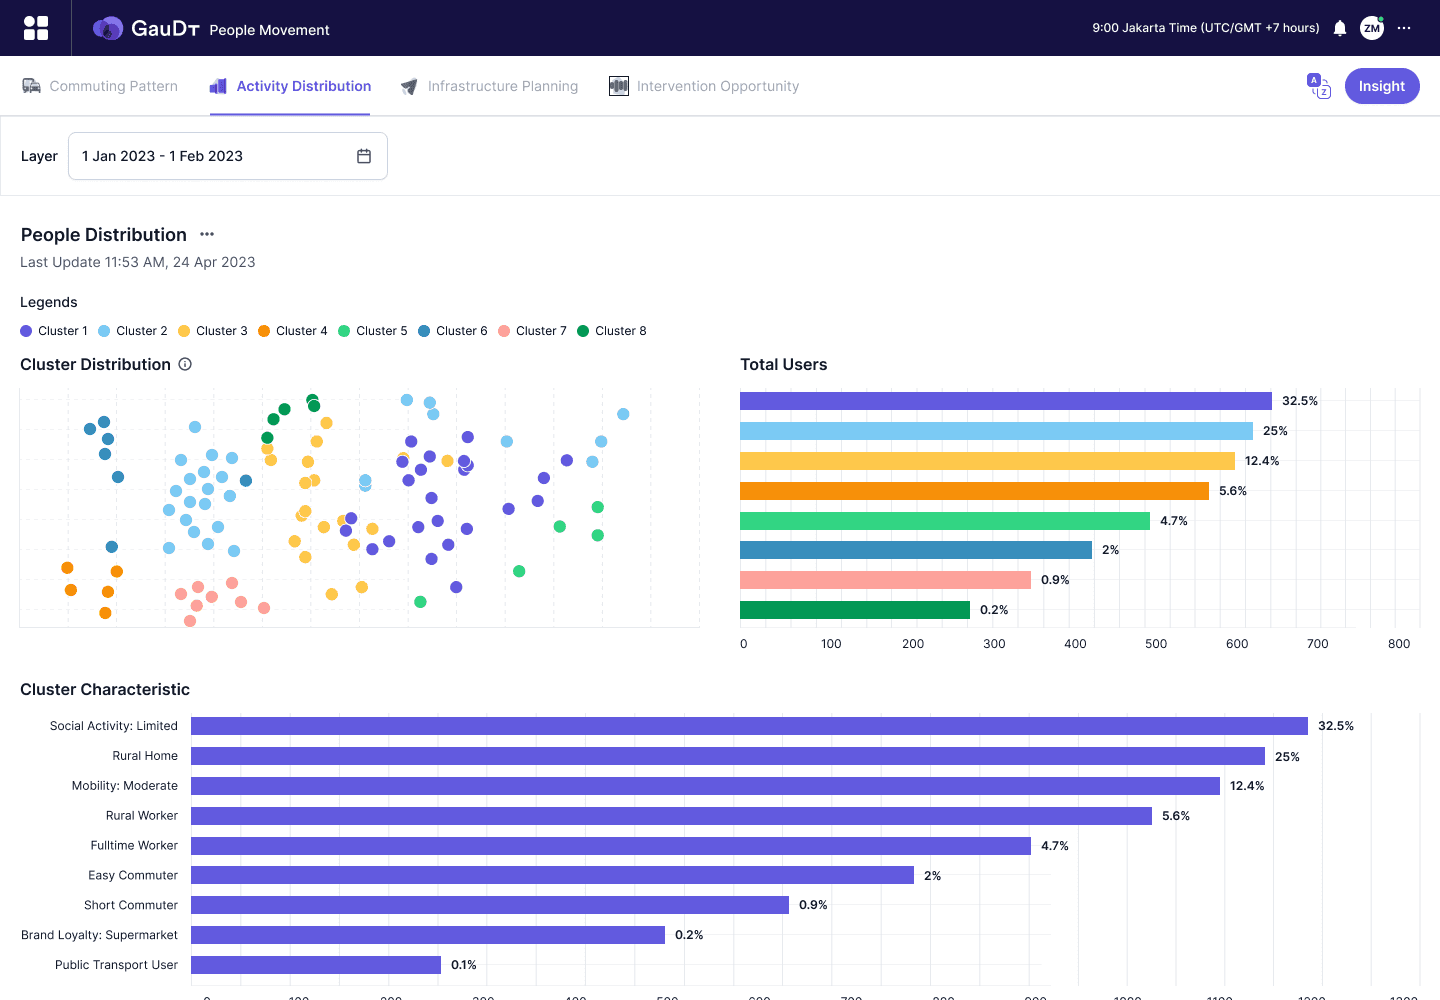The image size is (1440, 1000).
Task: Click the 12.4% yellow users bar
Action: [x=987, y=461]
